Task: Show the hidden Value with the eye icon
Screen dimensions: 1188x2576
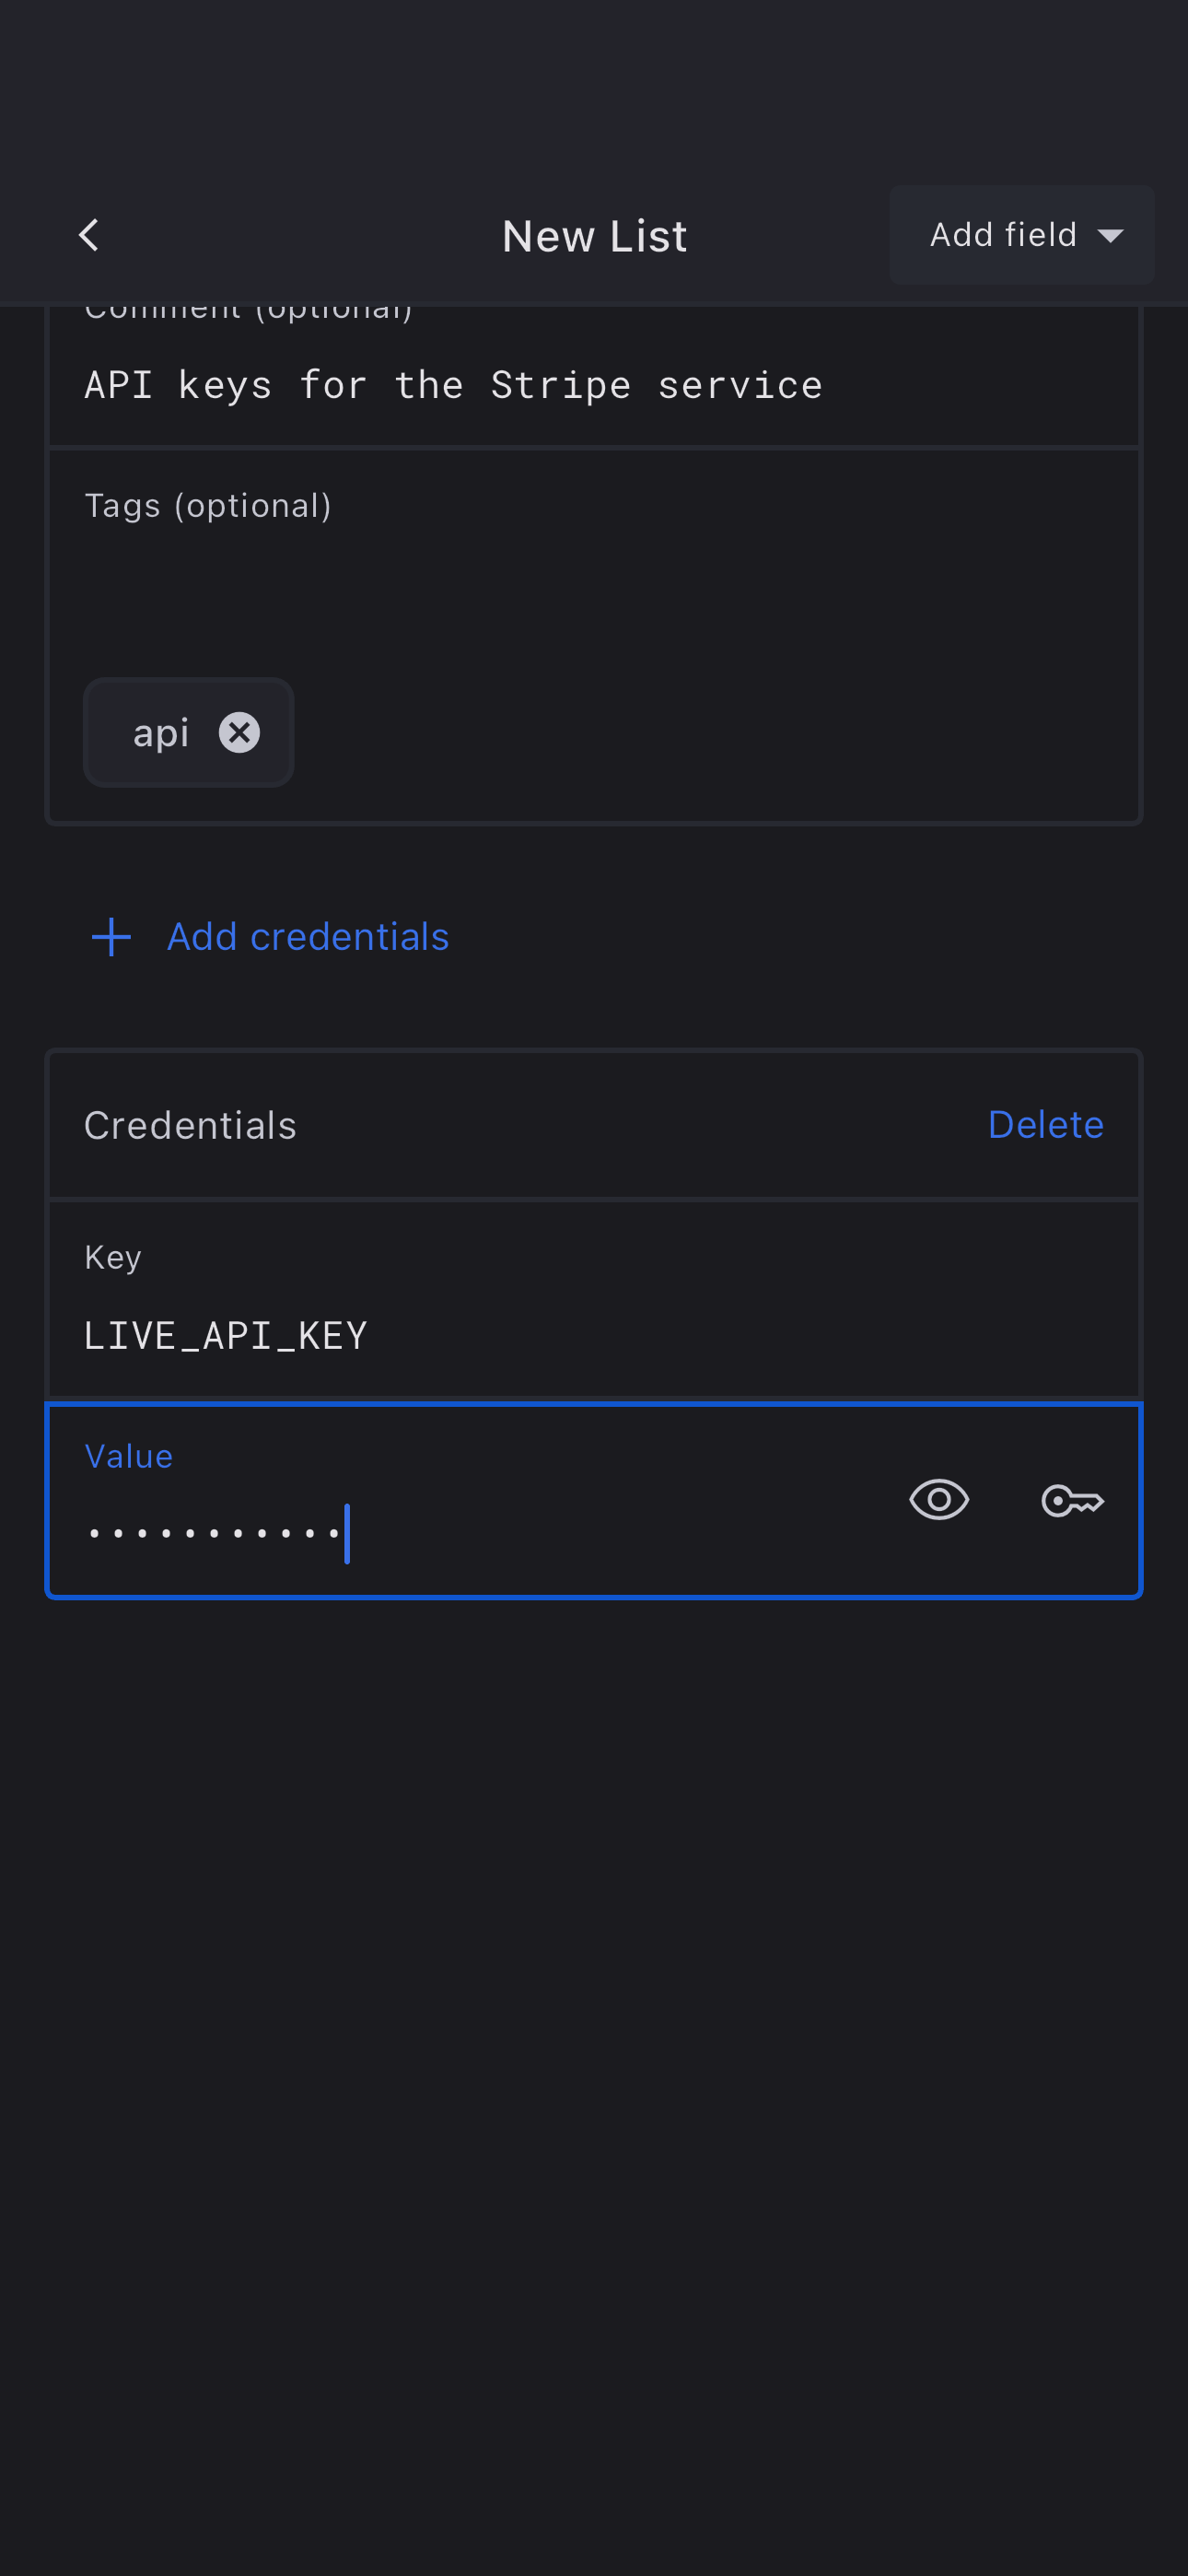Action: [938, 1500]
